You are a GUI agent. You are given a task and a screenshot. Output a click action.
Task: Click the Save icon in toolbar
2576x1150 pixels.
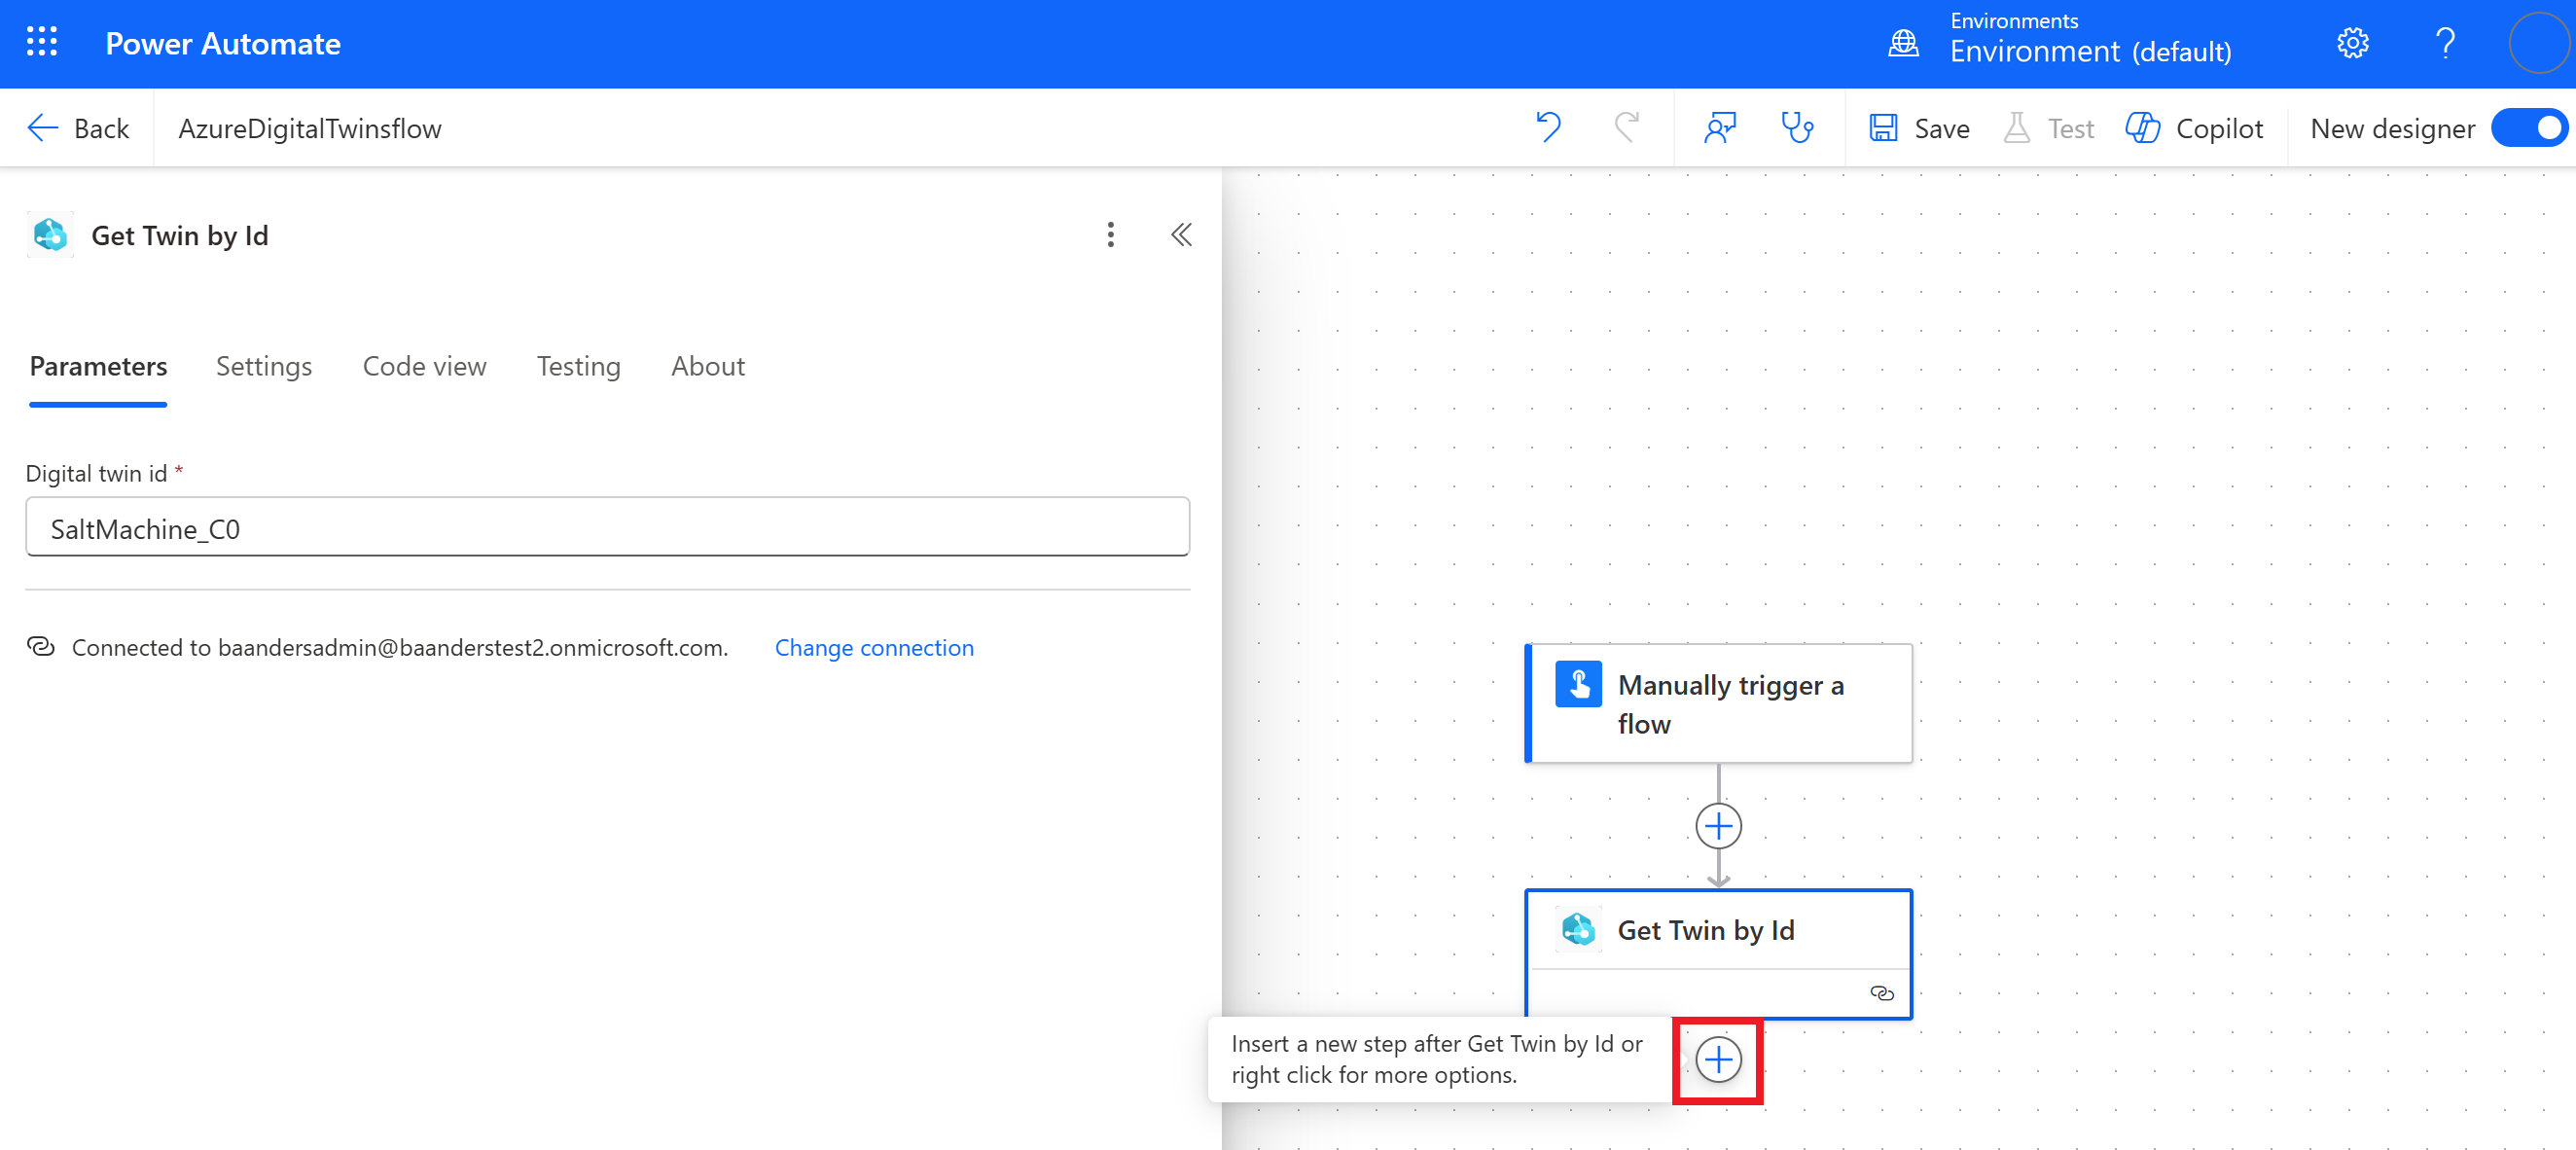tap(1886, 128)
